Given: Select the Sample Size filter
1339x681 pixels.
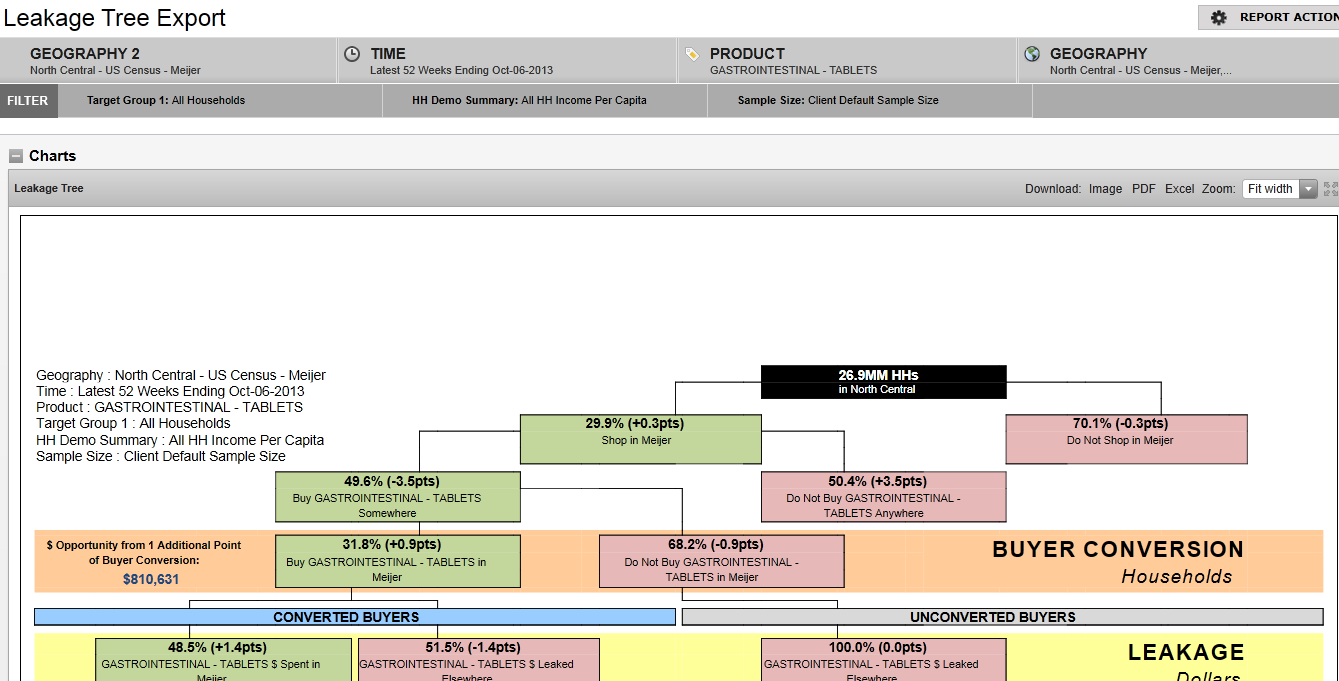Looking at the screenshot, I should [x=838, y=101].
